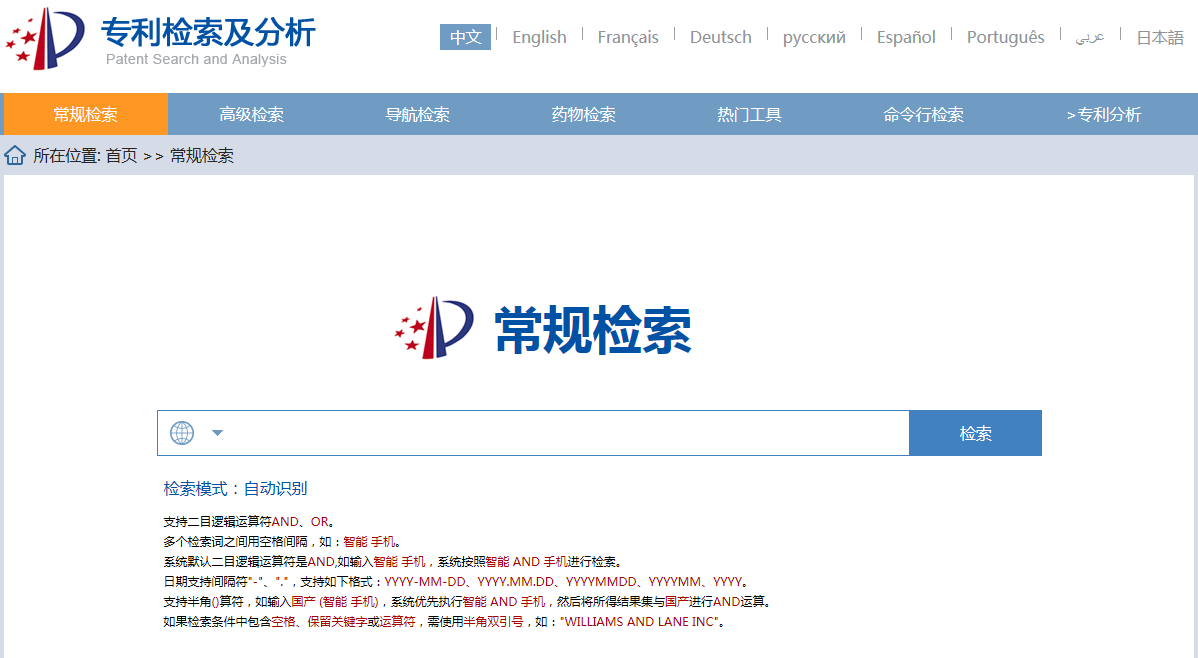
Task: Open the >专利分析 section
Action: click(x=1104, y=115)
